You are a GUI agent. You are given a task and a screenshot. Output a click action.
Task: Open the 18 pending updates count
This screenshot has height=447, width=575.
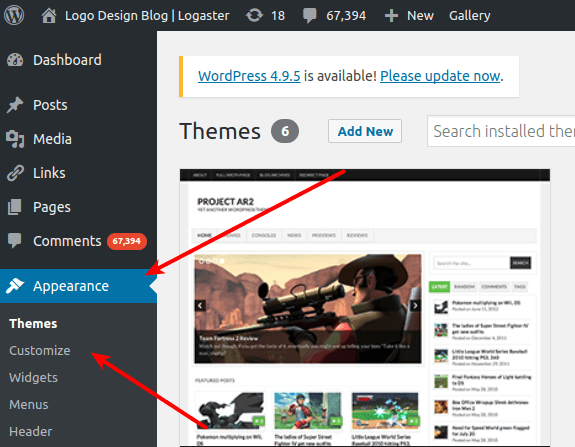click(278, 16)
